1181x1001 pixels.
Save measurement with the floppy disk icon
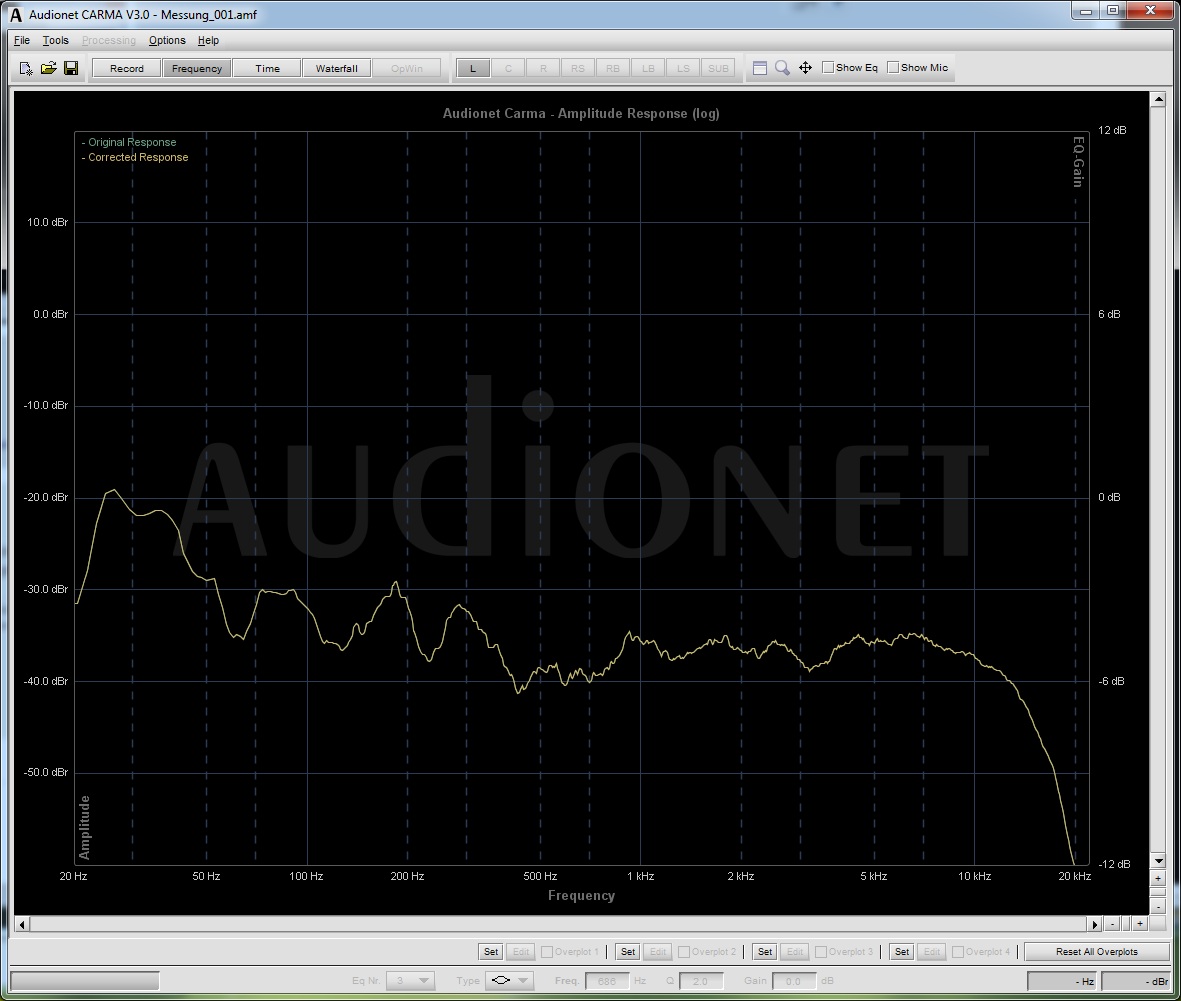[x=71, y=68]
